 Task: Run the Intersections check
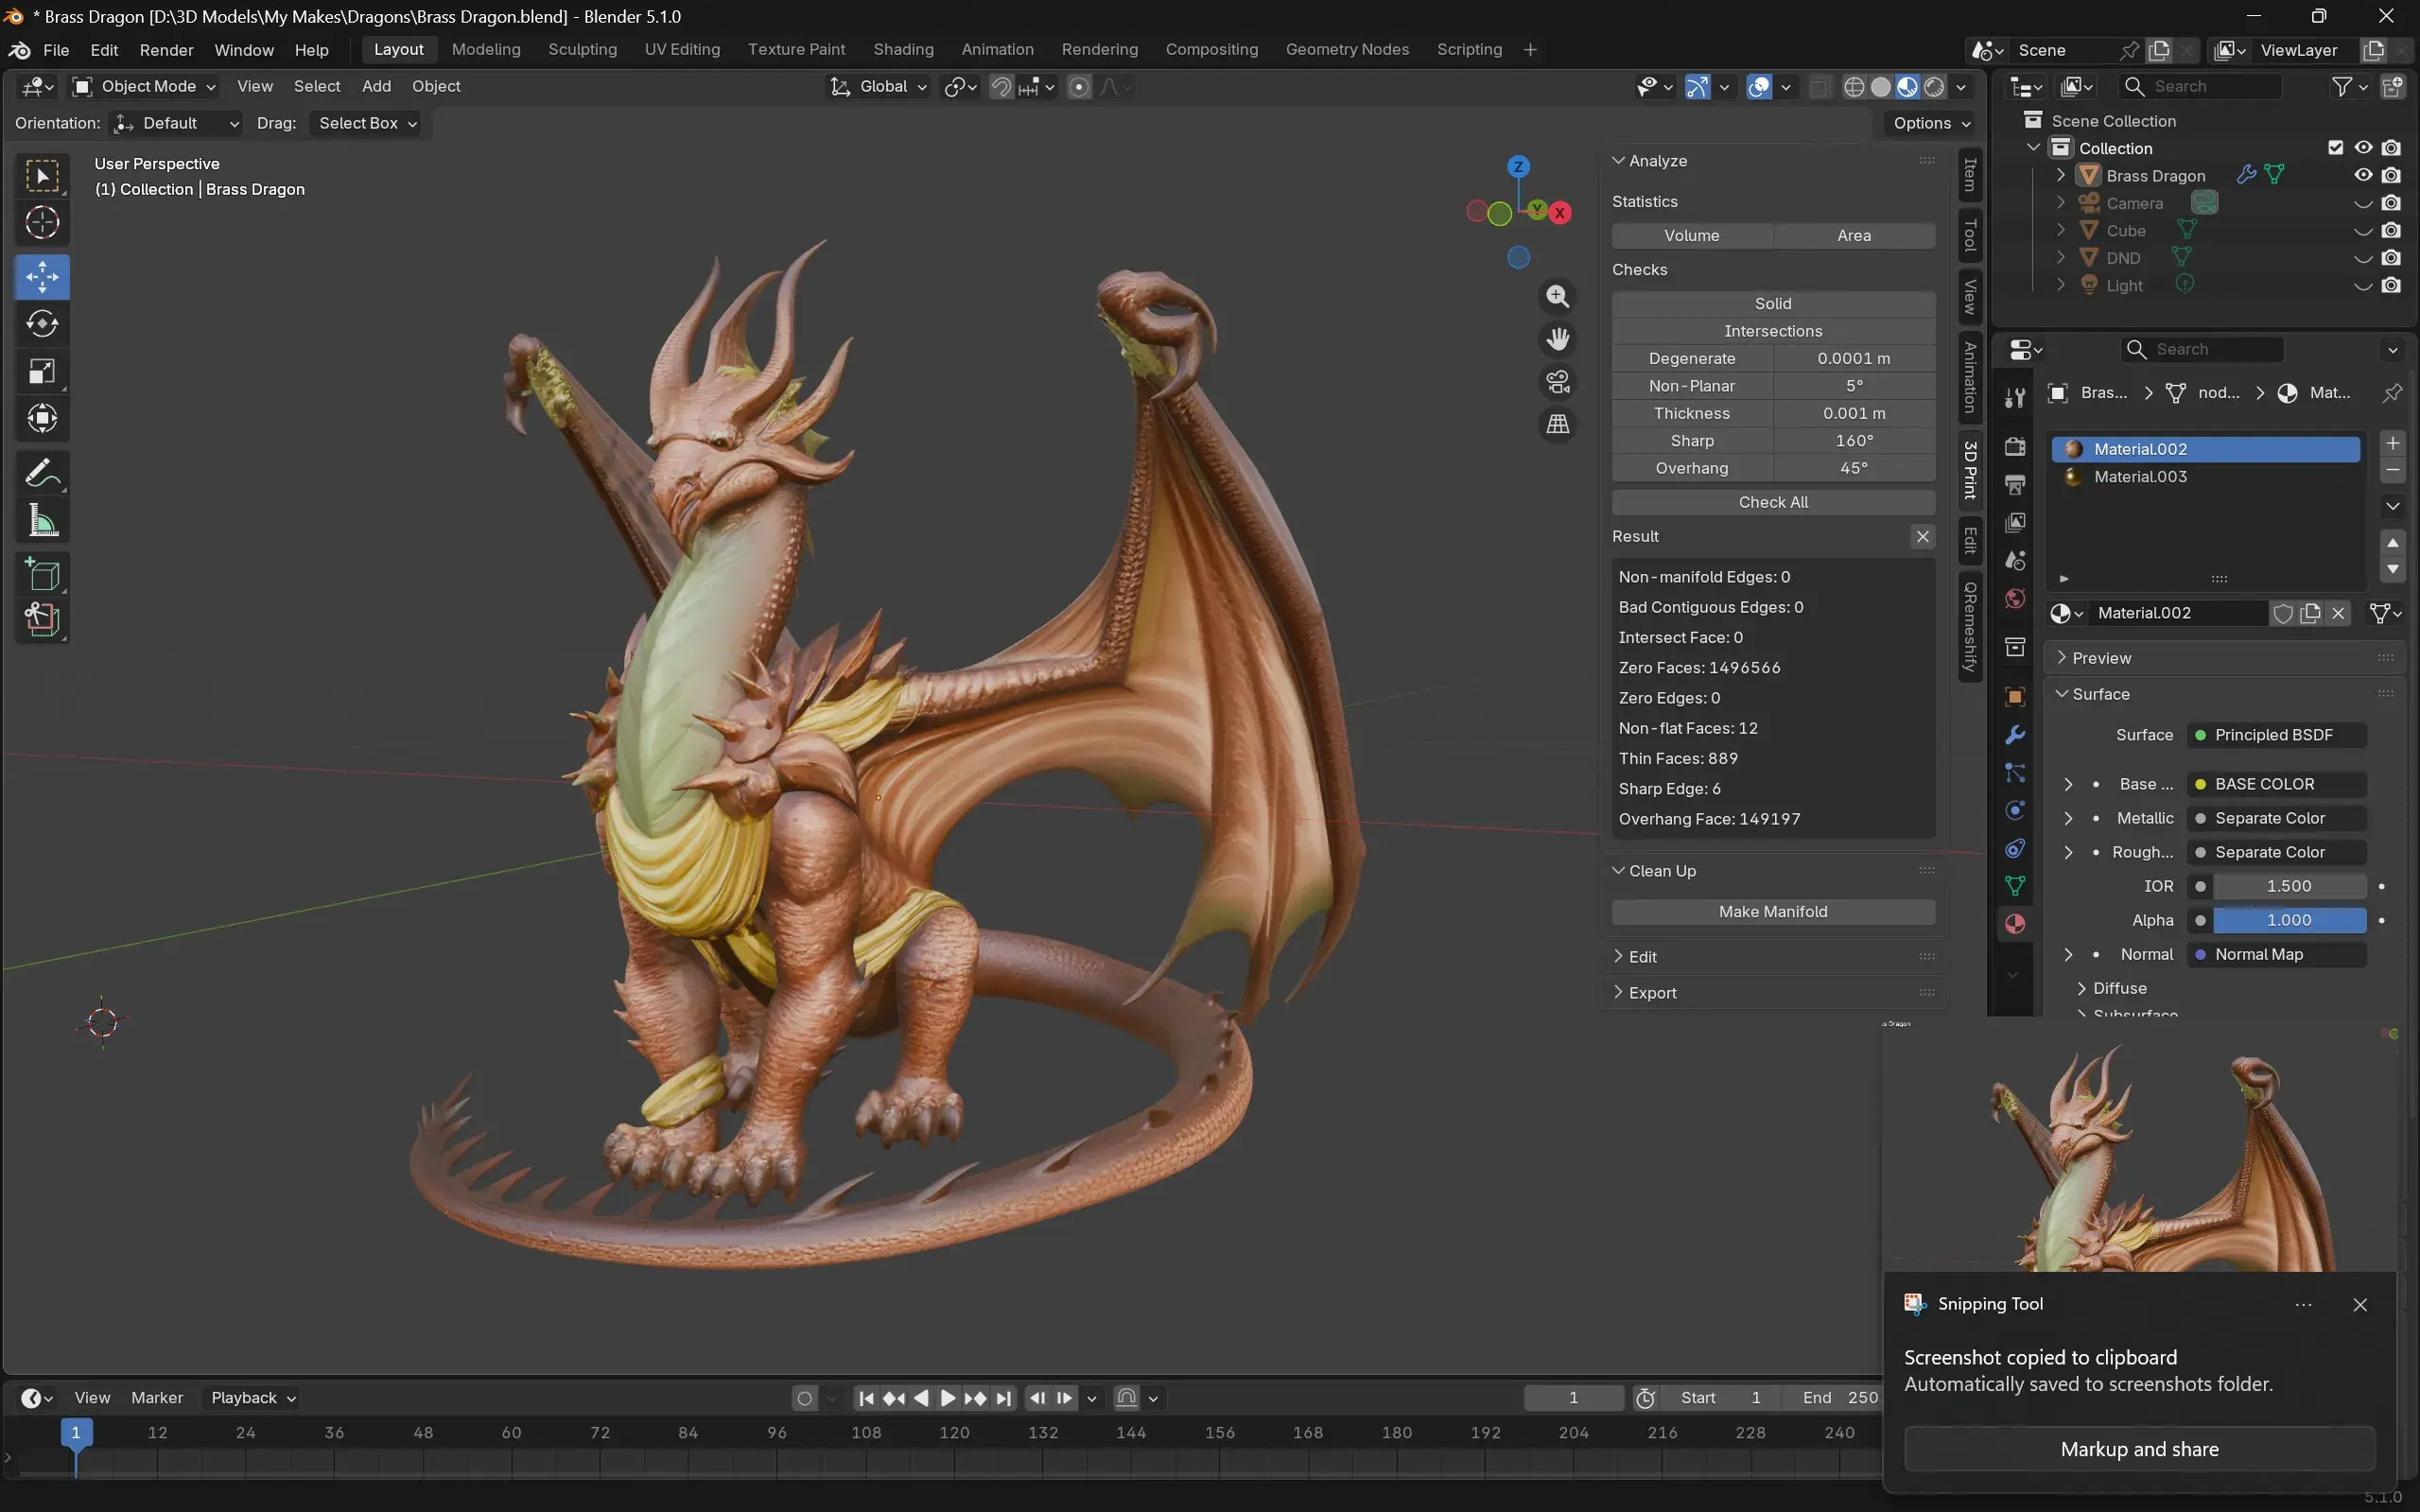1773,331
